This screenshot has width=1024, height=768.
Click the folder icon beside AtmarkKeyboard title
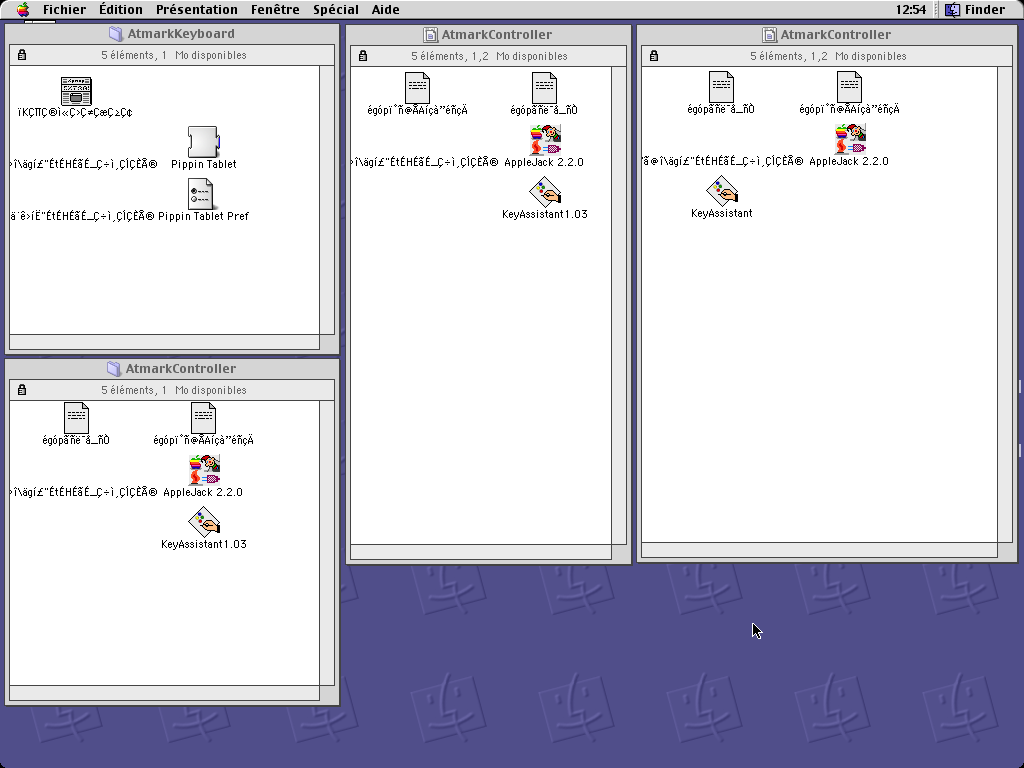click(x=116, y=34)
